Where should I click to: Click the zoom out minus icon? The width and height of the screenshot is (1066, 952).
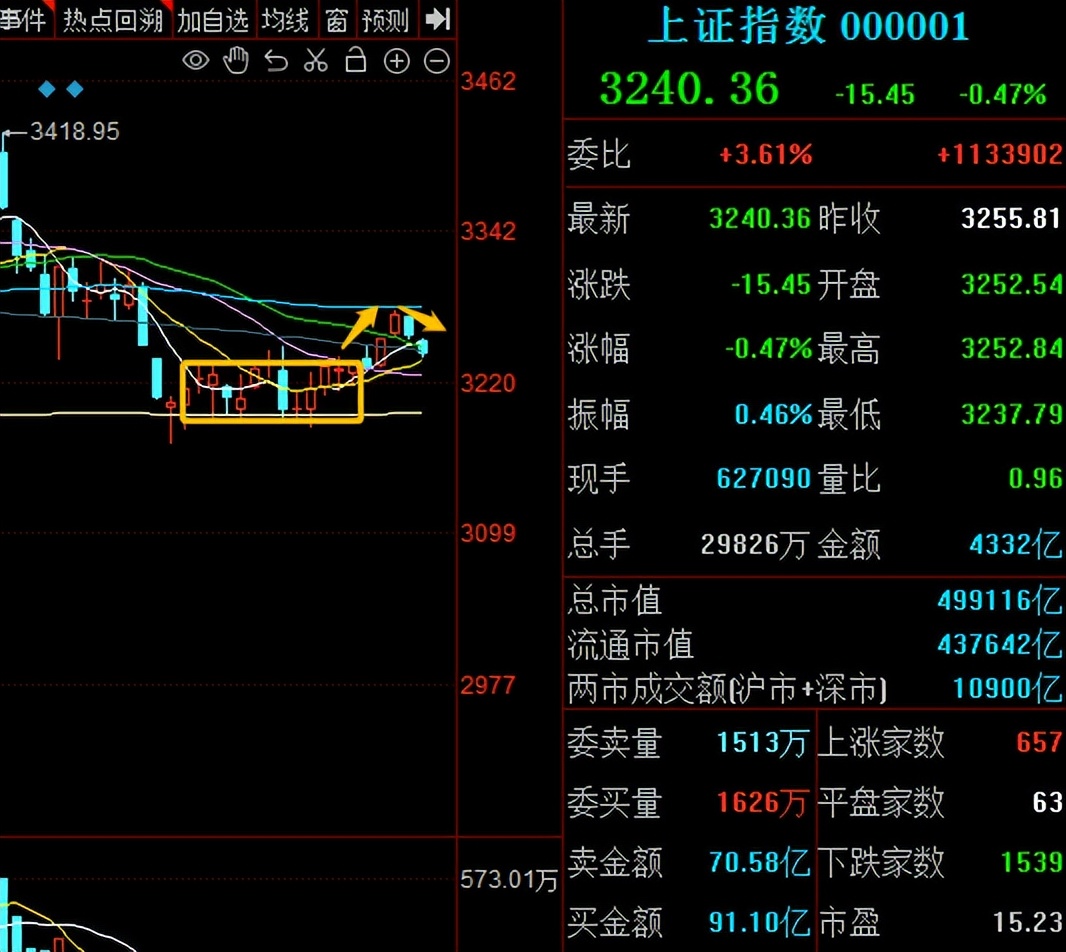pos(436,61)
